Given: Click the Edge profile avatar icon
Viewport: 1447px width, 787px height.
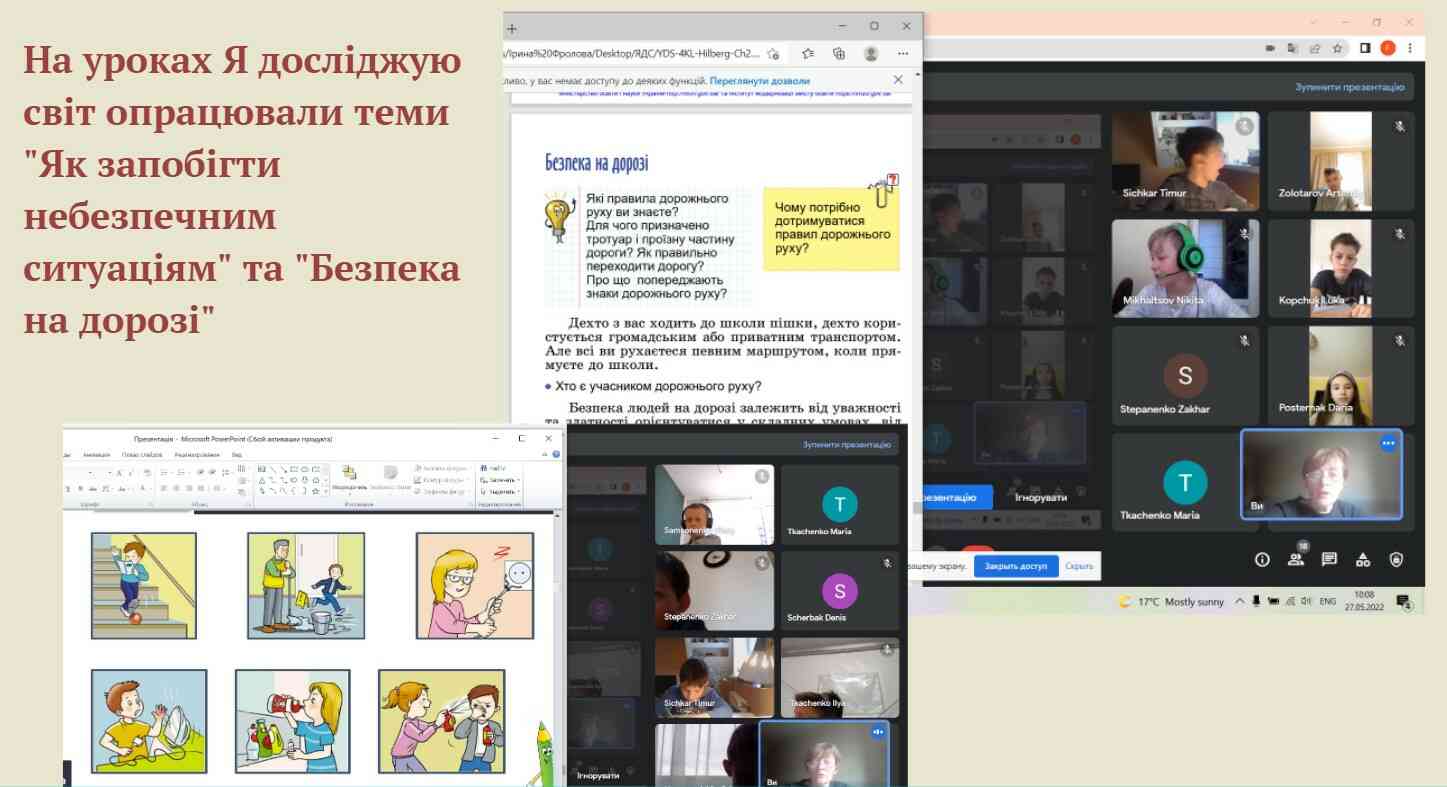Looking at the screenshot, I should (871, 53).
